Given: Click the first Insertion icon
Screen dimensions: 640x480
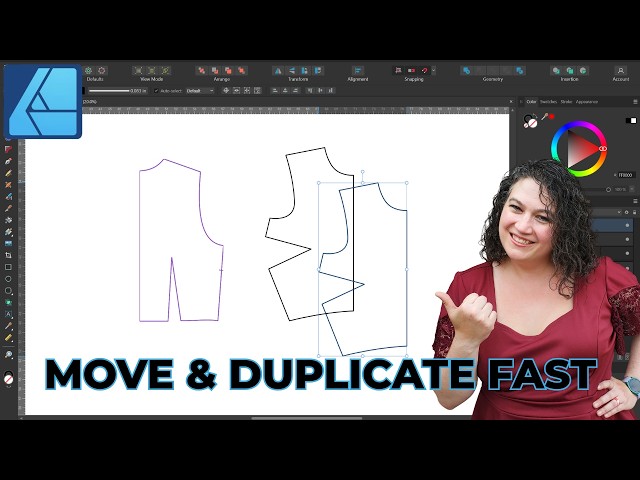Looking at the screenshot, I should click(556, 71).
